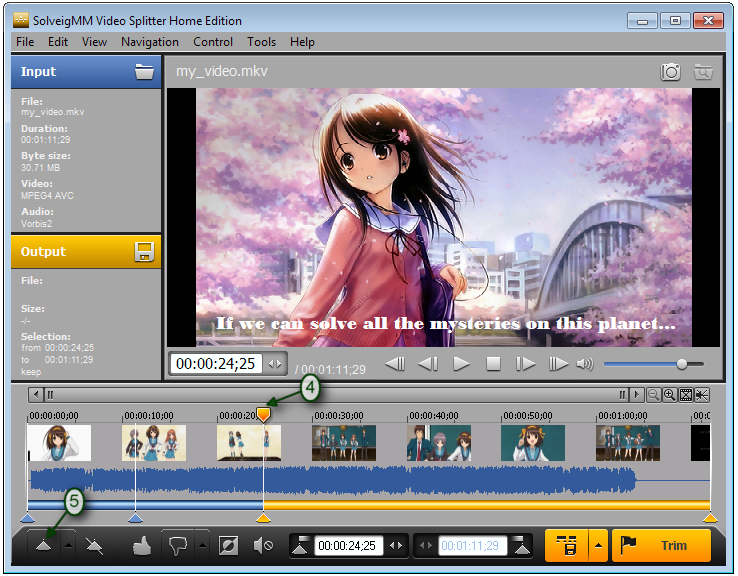Open the Navigation menu
The image size is (738, 576).
(x=150, y=42)
